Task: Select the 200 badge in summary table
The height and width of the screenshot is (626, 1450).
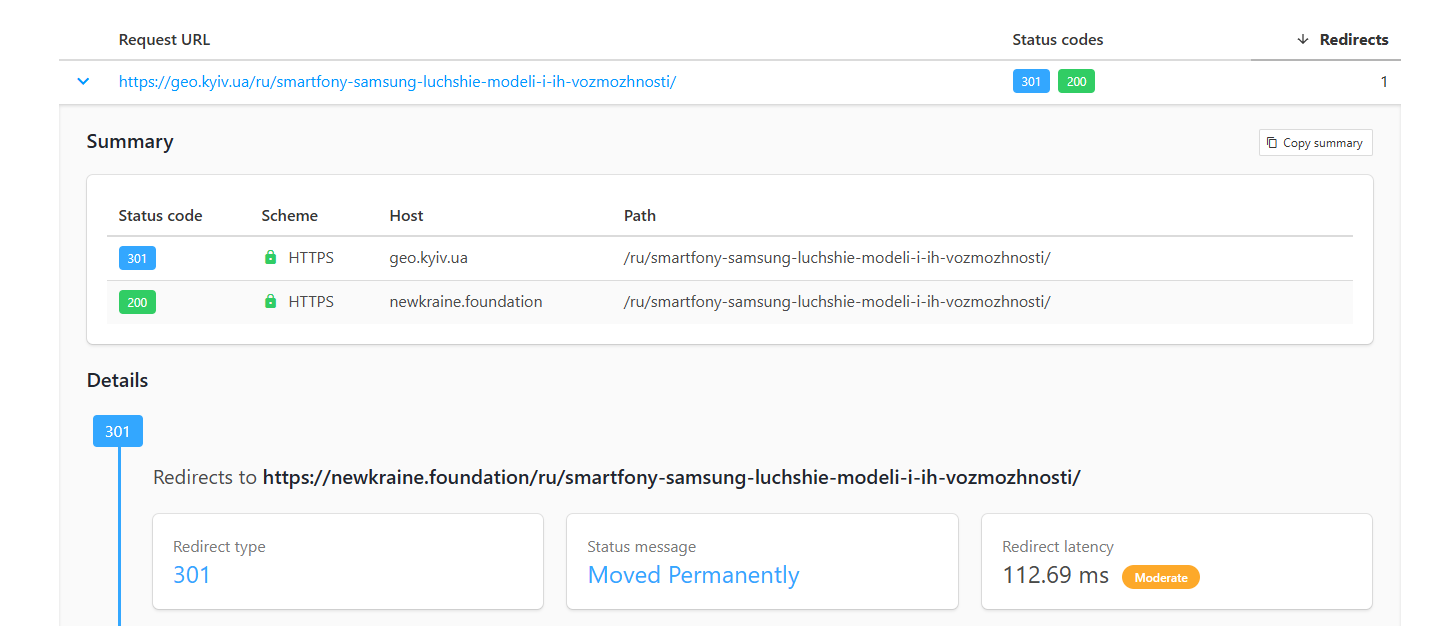Action: click(x=137, y=302)
